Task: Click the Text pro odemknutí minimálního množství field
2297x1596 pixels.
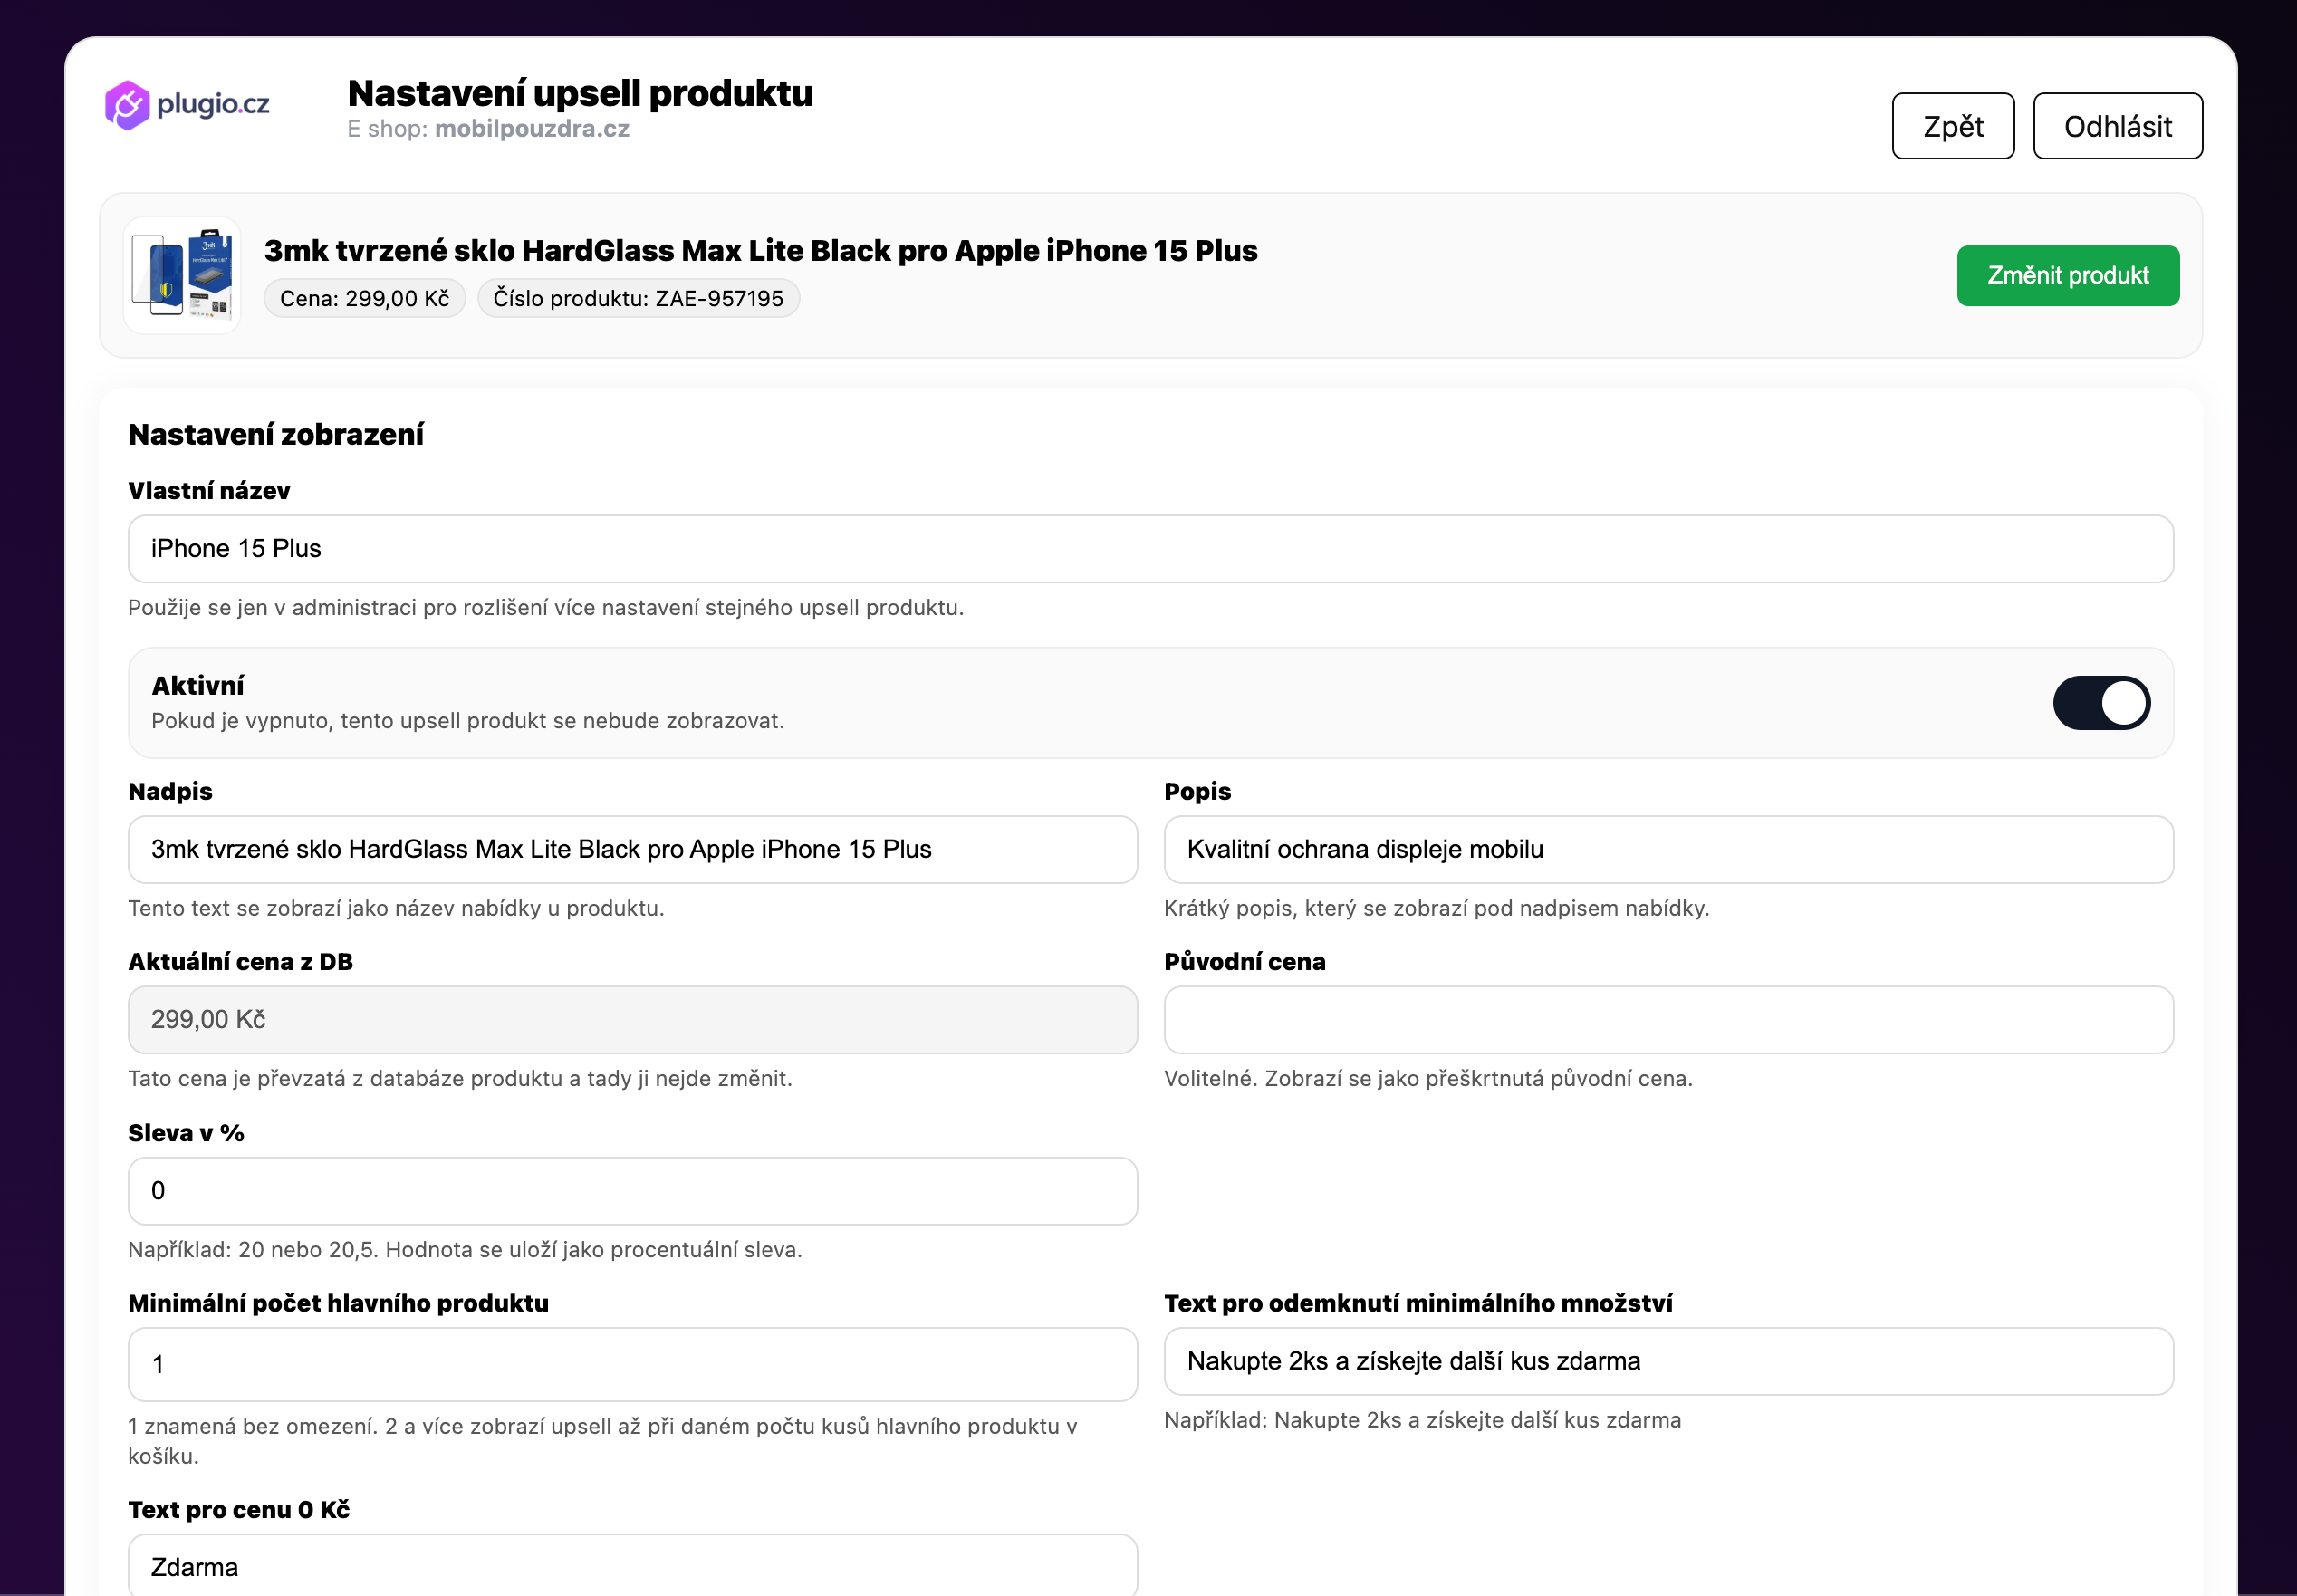Action: pyautogui.click(x=1668, y=1361)
